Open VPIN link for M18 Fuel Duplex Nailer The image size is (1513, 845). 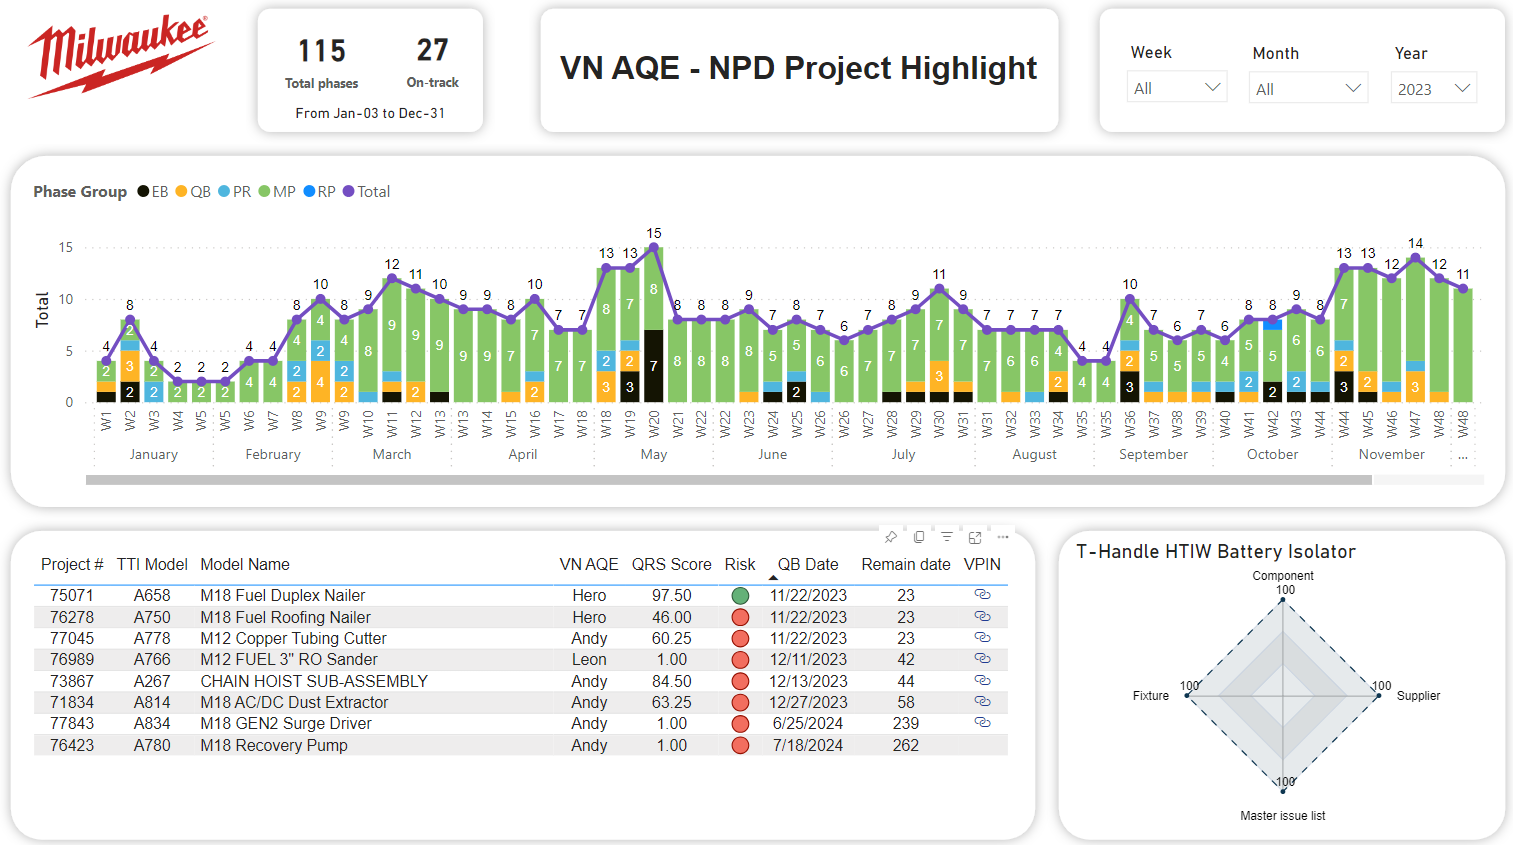point(982,595)
